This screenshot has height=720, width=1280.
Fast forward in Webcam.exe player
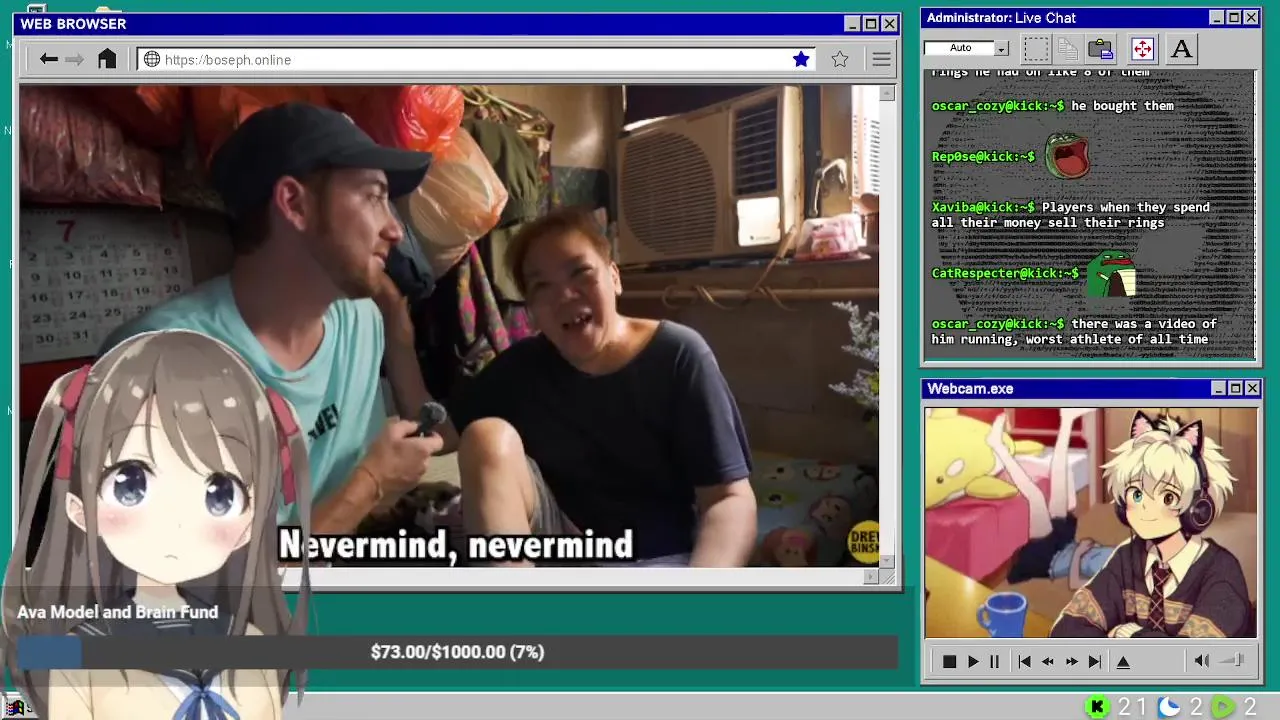click(1071, 661)
